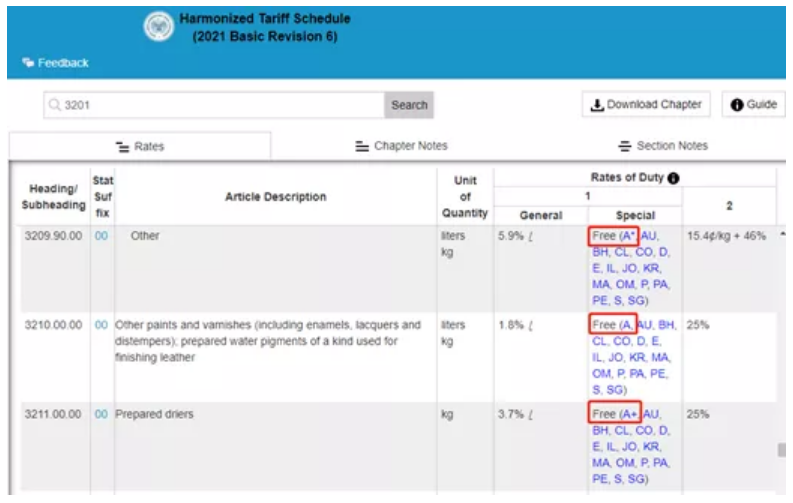Screen dimensions: 793x503
Task: Click the '15.4¢/kg + 46%' rate
Action: pos(726,236)
